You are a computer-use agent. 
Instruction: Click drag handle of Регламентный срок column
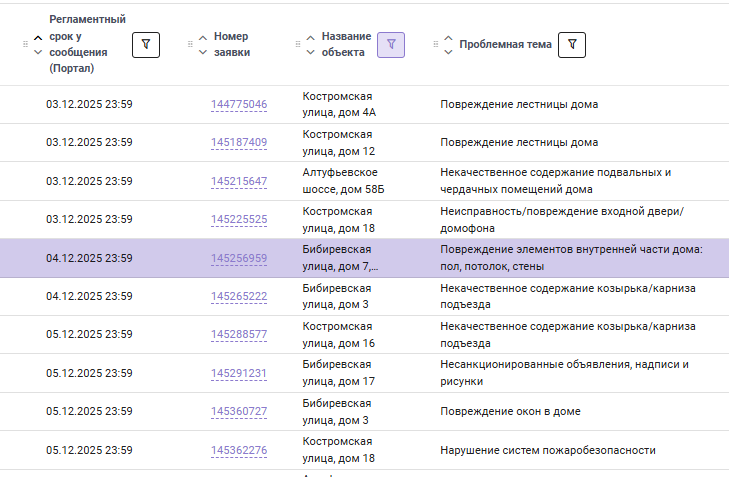click(x=24, y=44)
